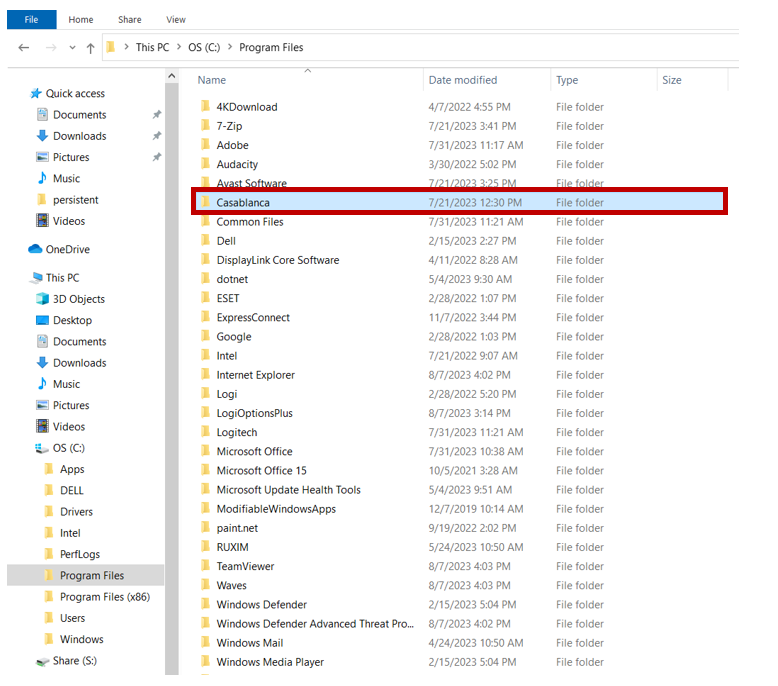Open Music under This PC
This screenshot has height=686, width=778.
[x=66, y=384]
